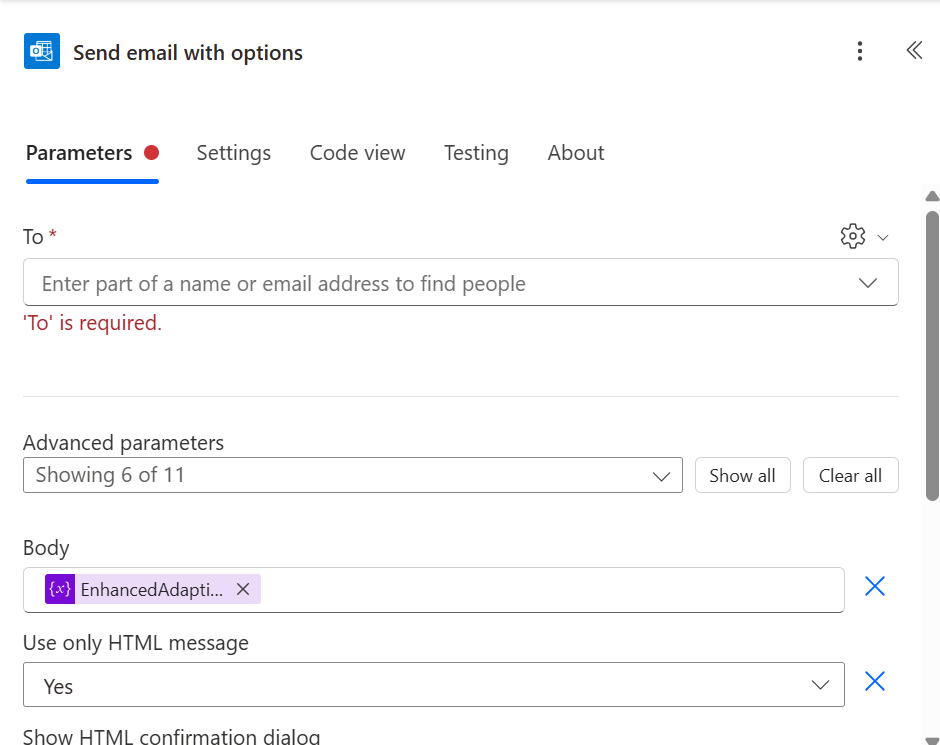Open the Testing tab

pos(476,153)
